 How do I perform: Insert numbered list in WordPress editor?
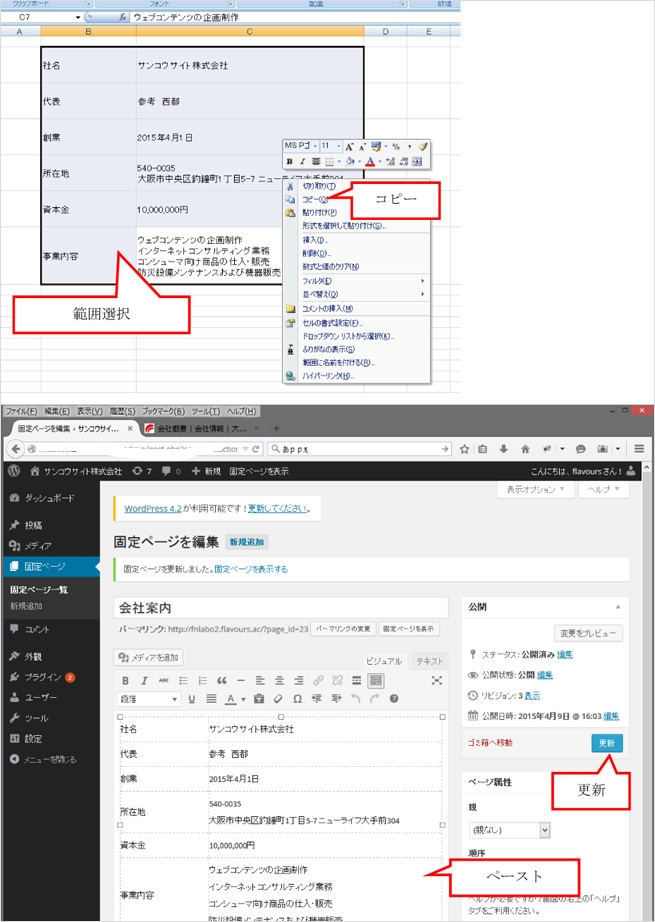[202, 680]
